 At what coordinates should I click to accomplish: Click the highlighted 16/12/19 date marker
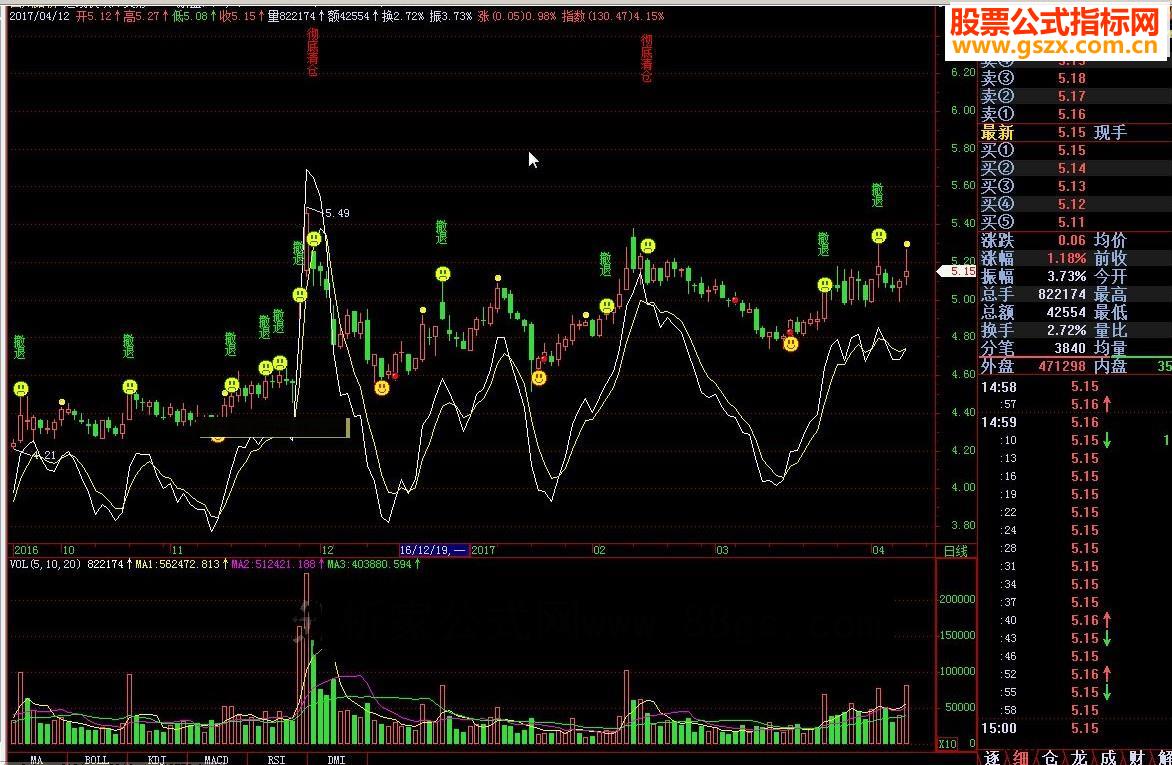[434, 550]
